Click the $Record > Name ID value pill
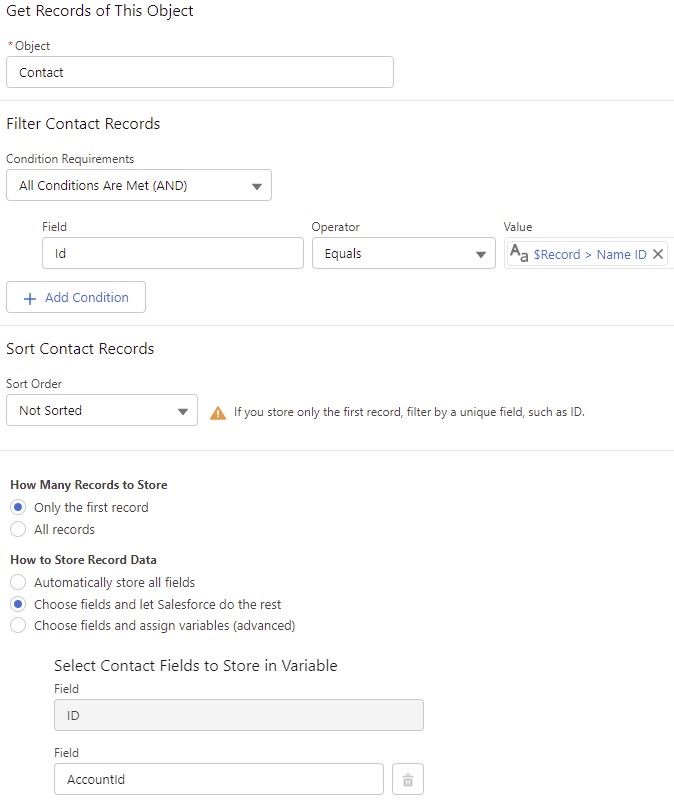The width and height of the screenshot is (674, 805). click(589, 254)
